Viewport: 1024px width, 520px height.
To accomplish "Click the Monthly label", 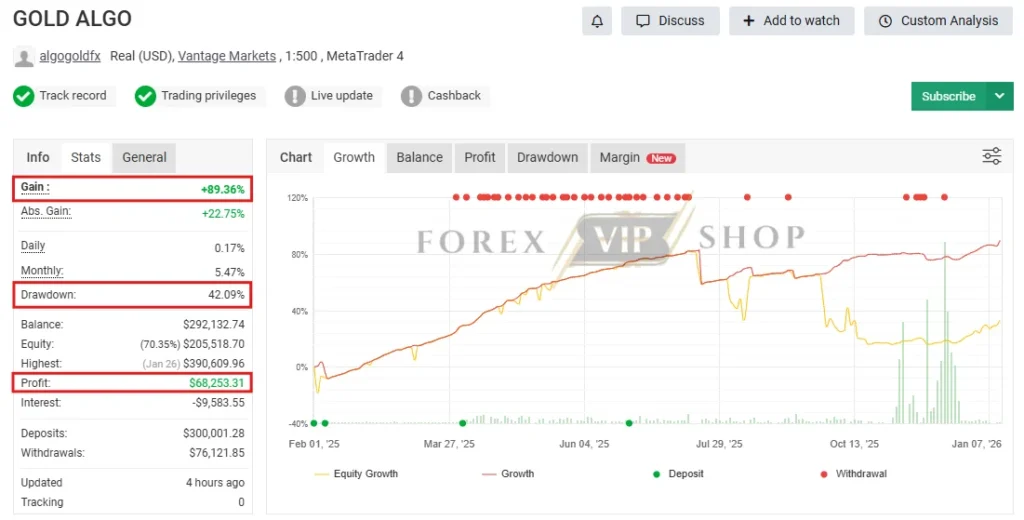I will (x=42, y=270).
